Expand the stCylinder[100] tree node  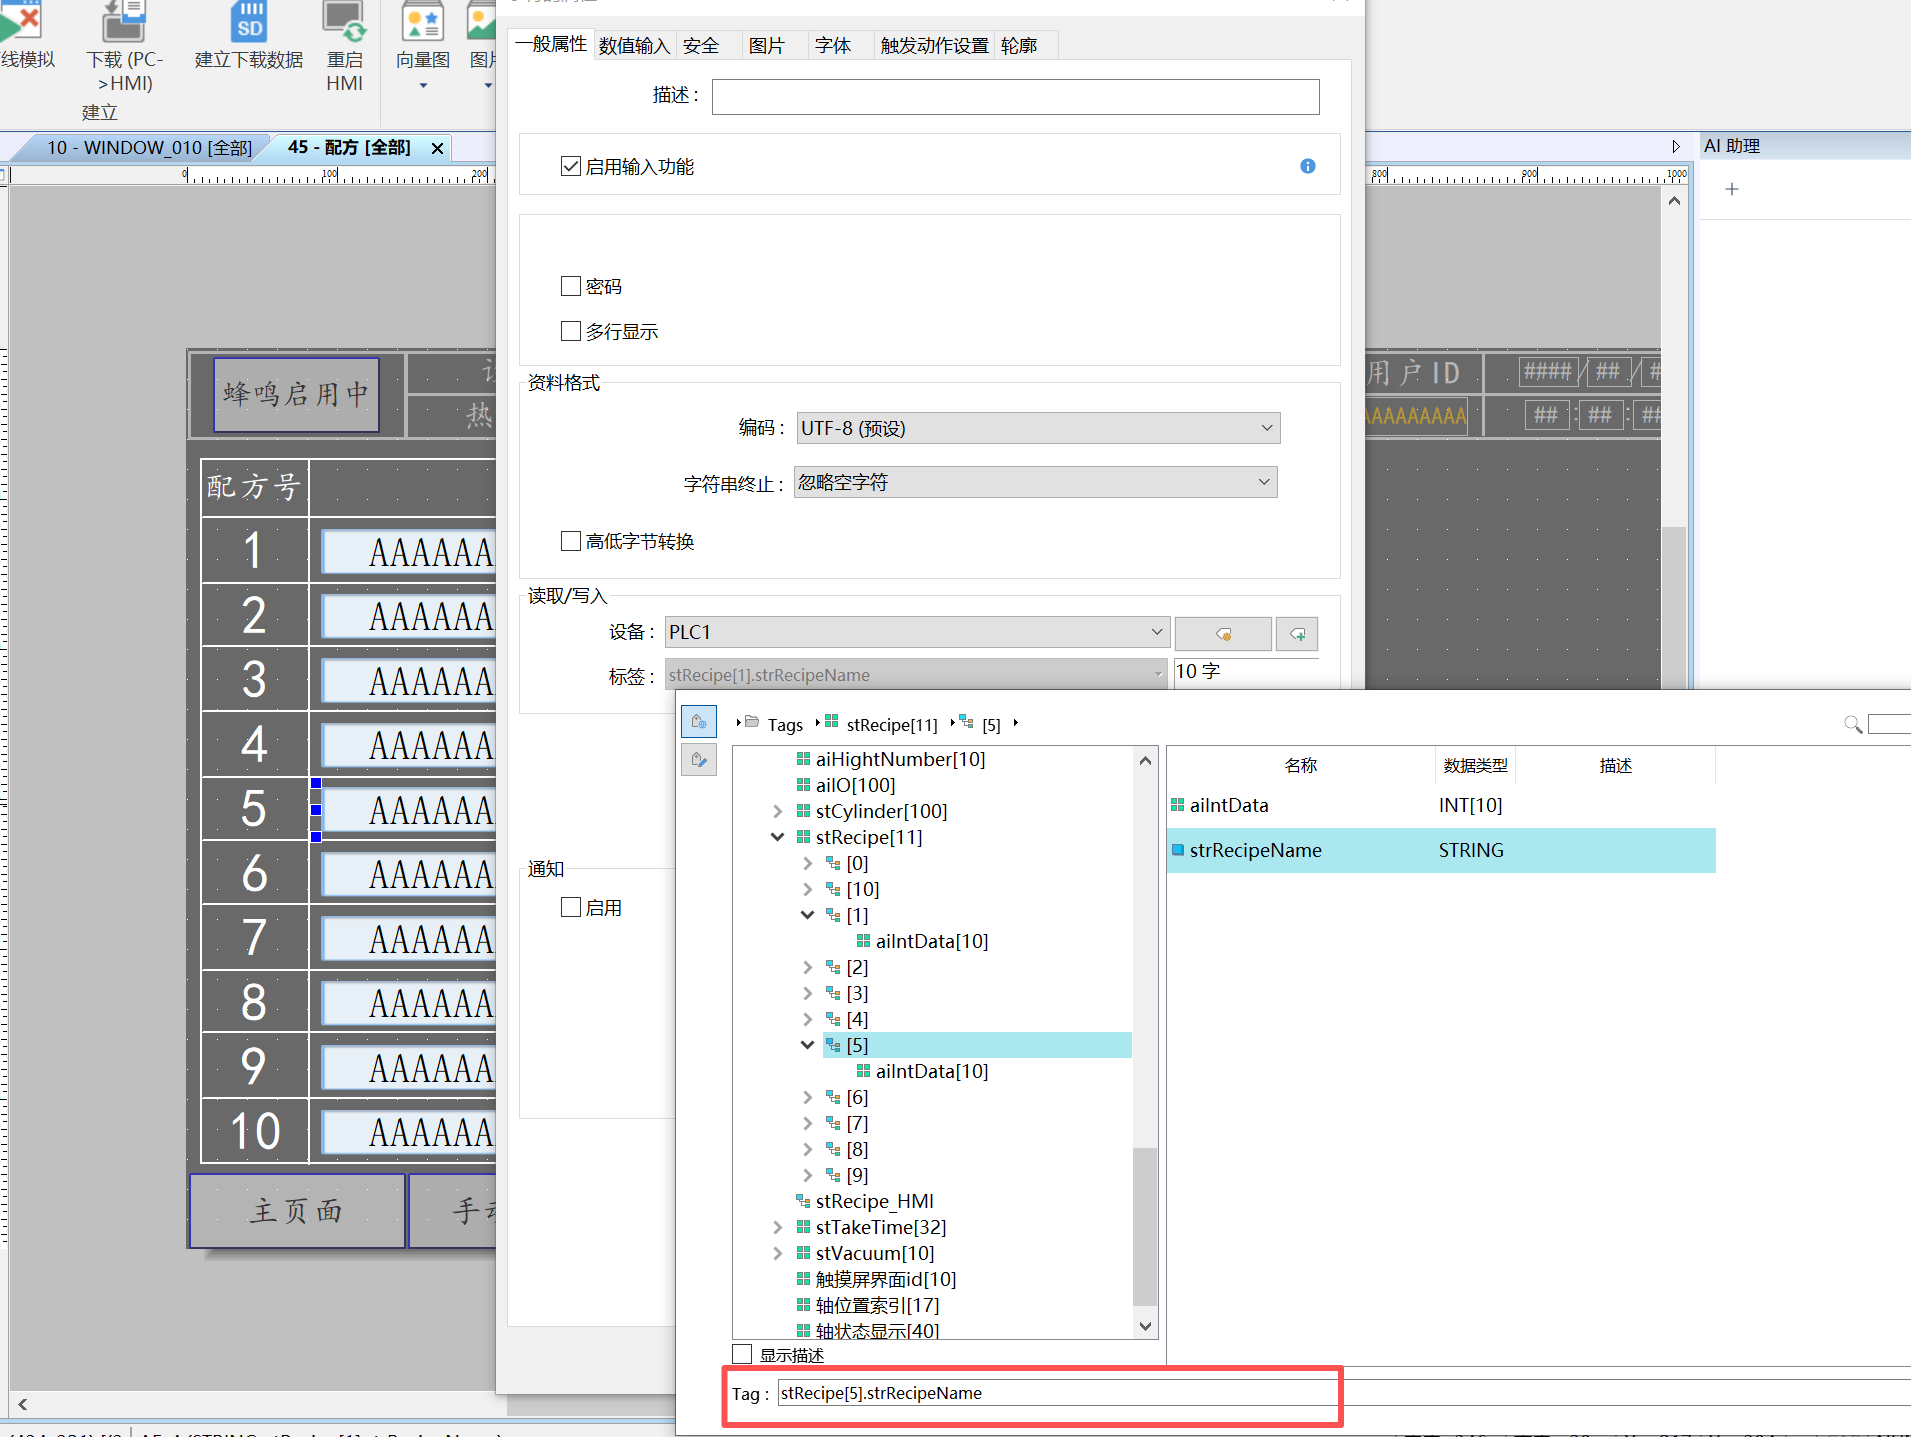tap(778, 811)
